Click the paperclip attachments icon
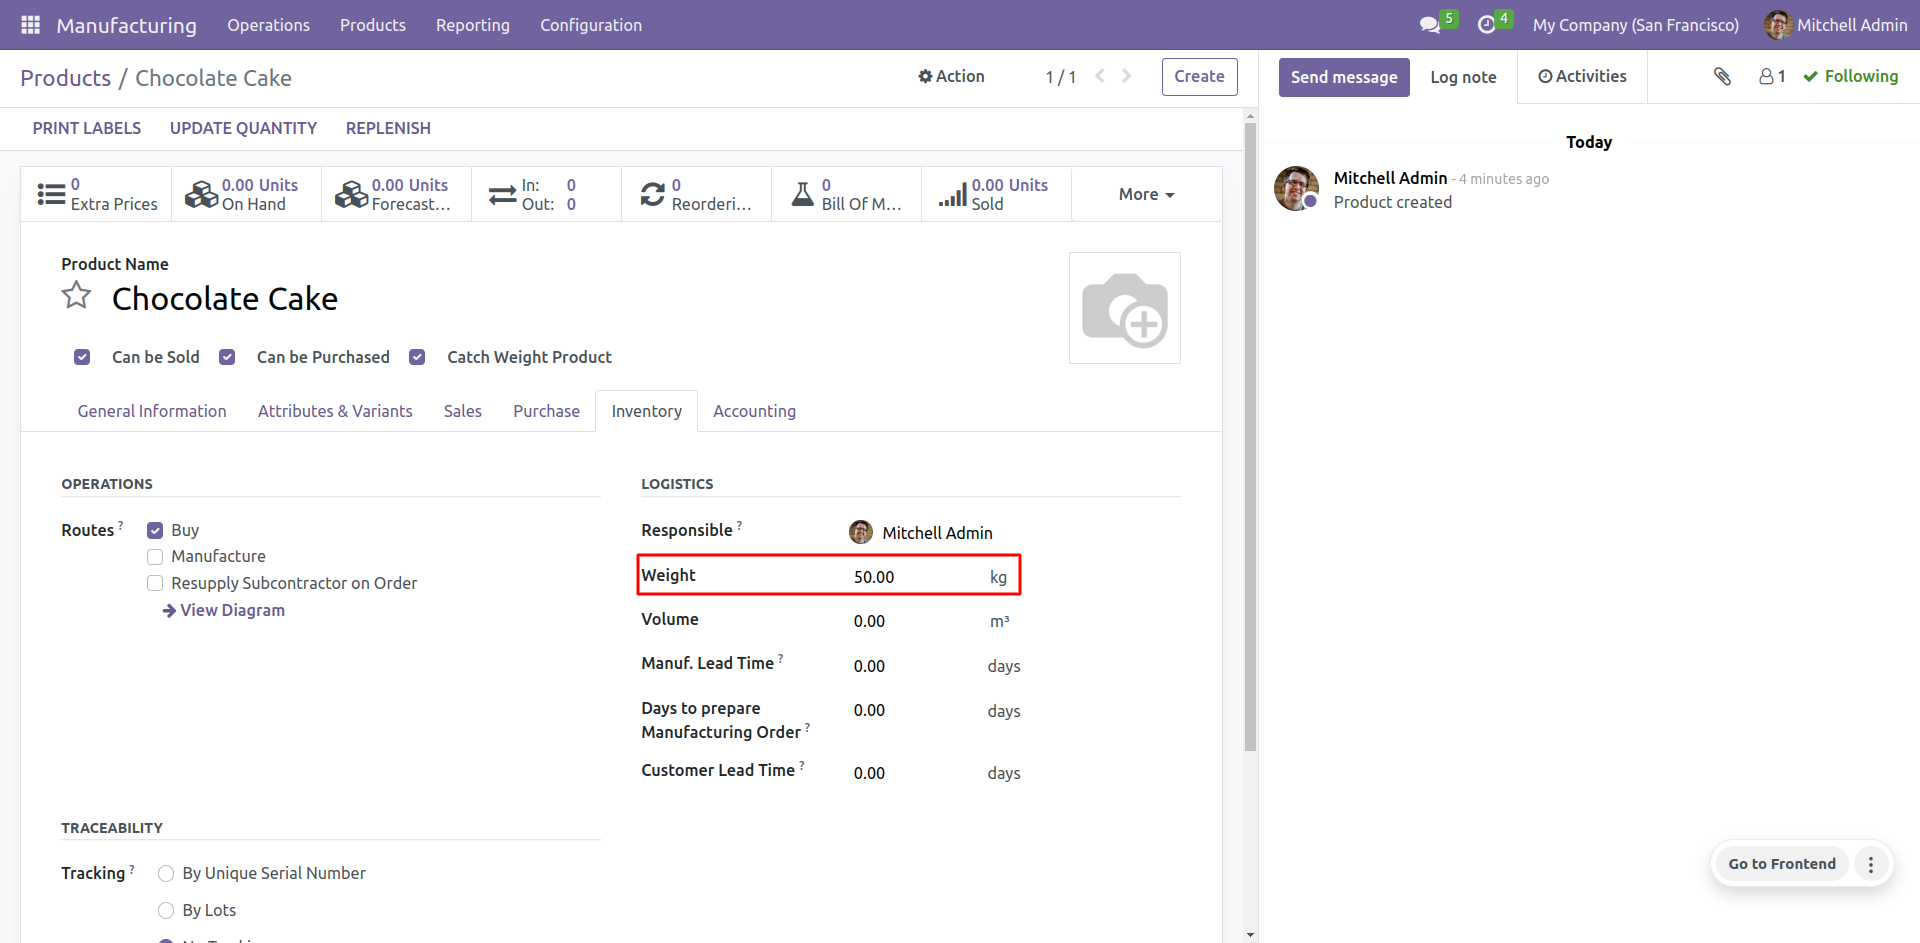The image size is (1920, 943). tap(1722, 76)
